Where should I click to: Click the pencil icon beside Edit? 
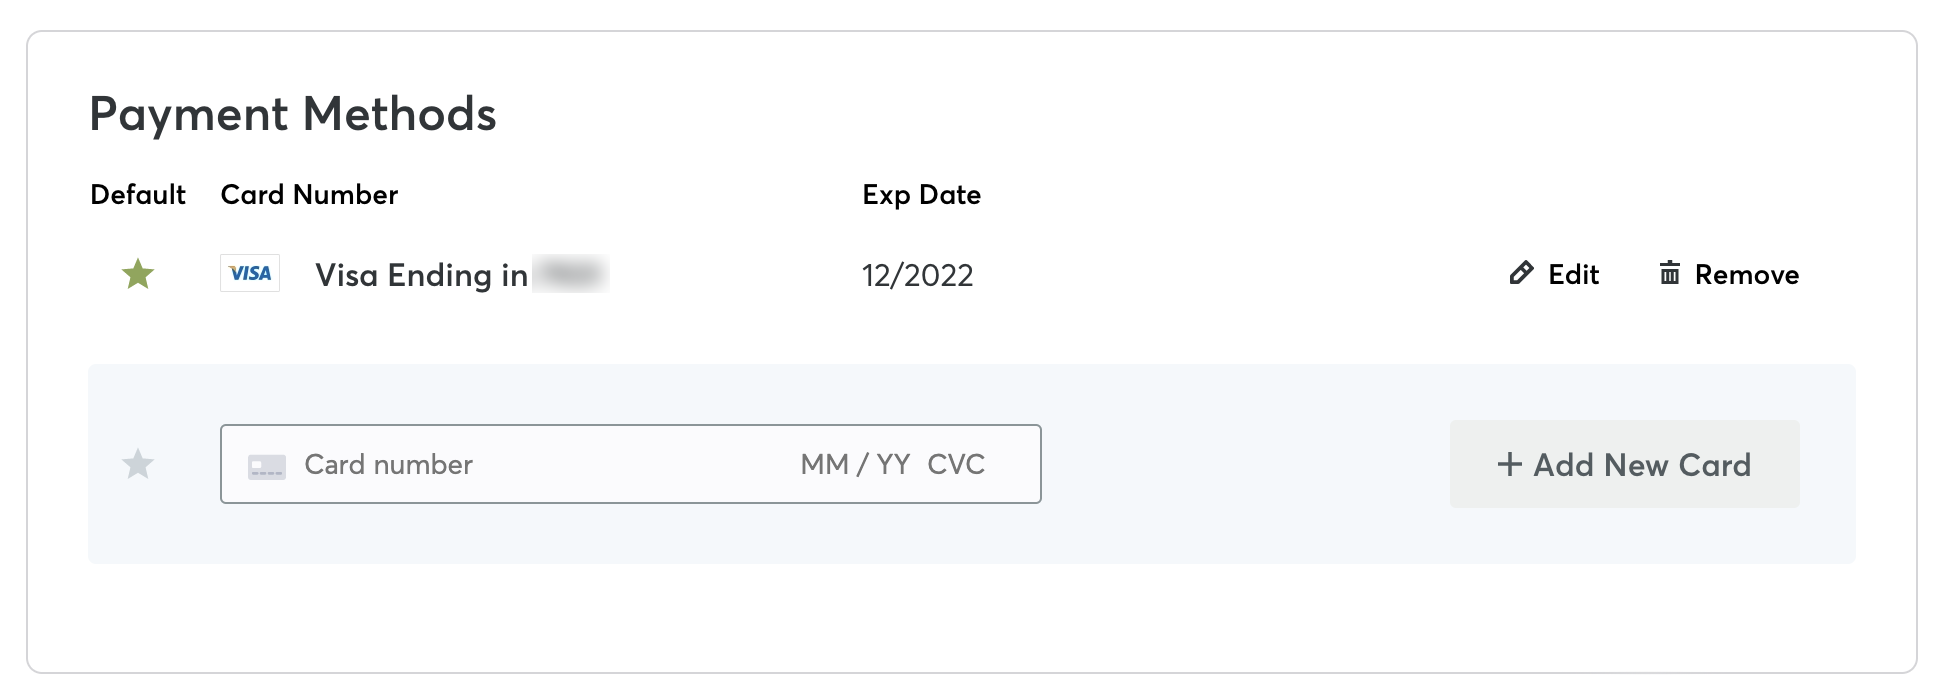coord(1521,273)
